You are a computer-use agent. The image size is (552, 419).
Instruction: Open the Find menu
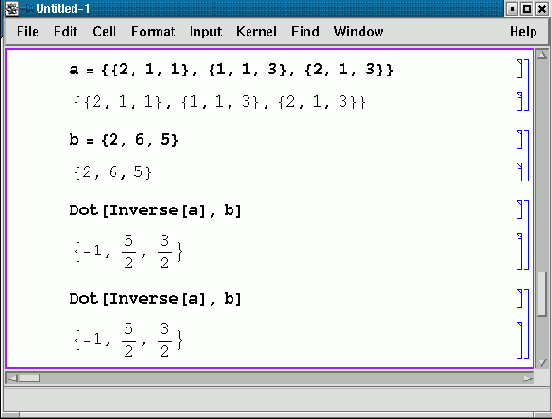[x=305, y=32]
